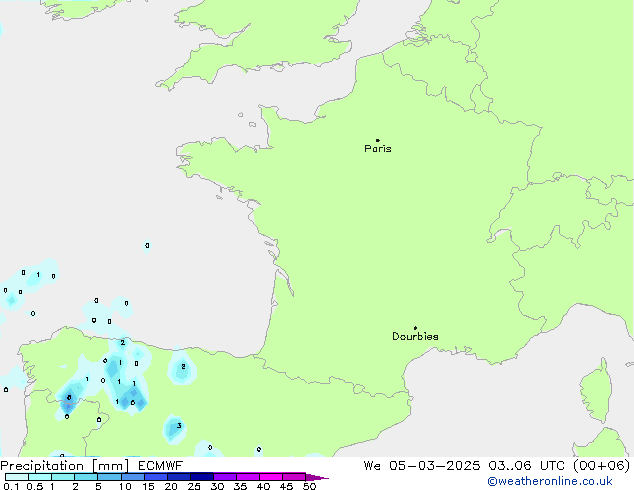Click the legend value '20'
This screenshot has height=490, width=634.
pyautogui.click(x=171, y=486)
